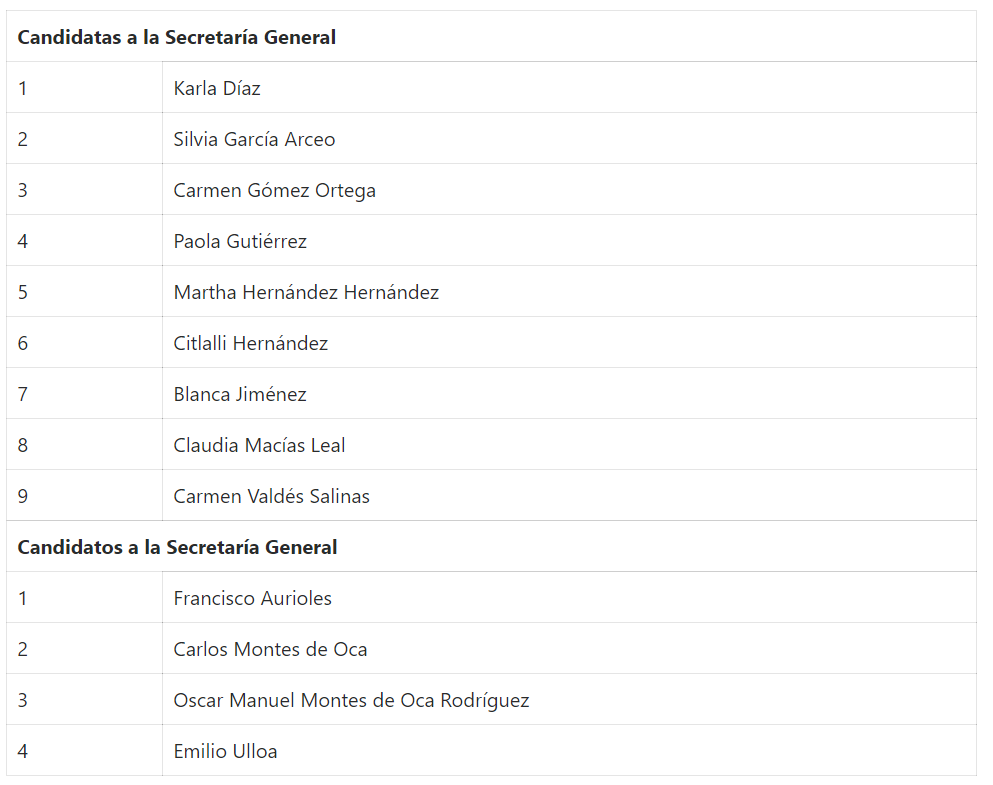Click on Citlalli Hernández

click(251, 344)
